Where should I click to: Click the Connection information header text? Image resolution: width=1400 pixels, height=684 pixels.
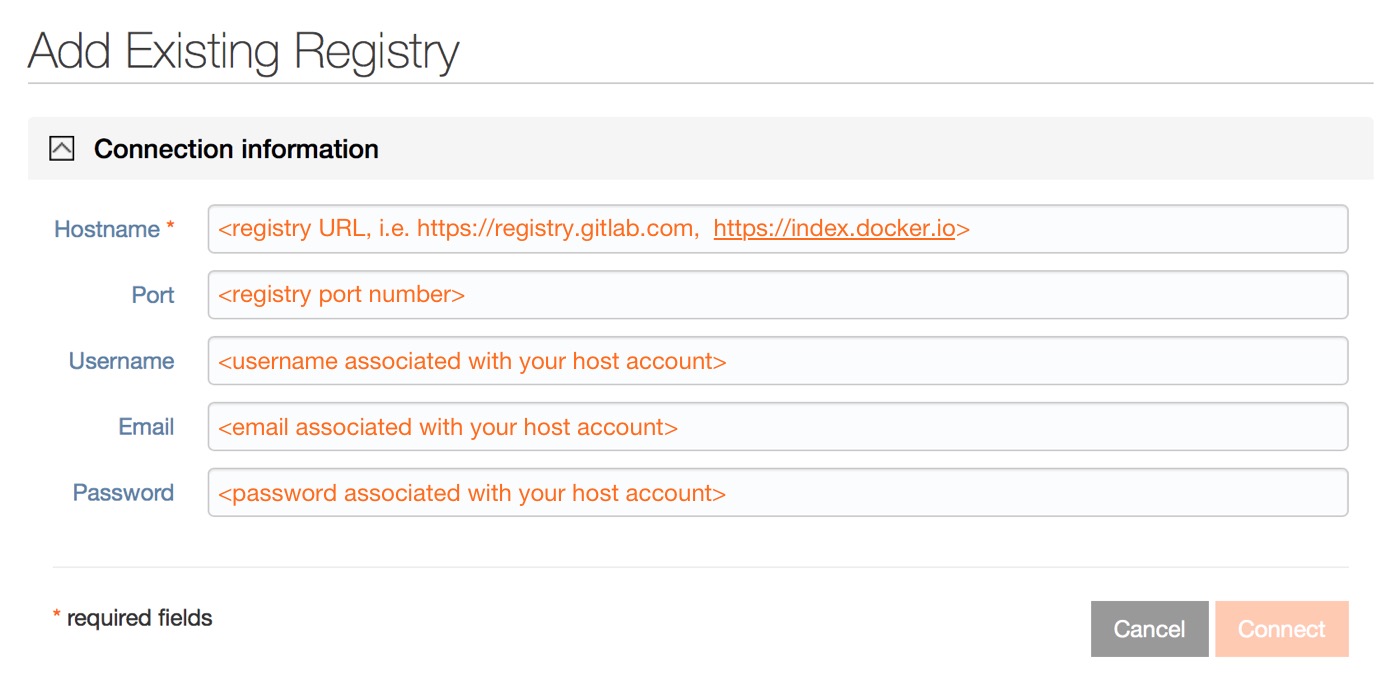coord(235,148)
